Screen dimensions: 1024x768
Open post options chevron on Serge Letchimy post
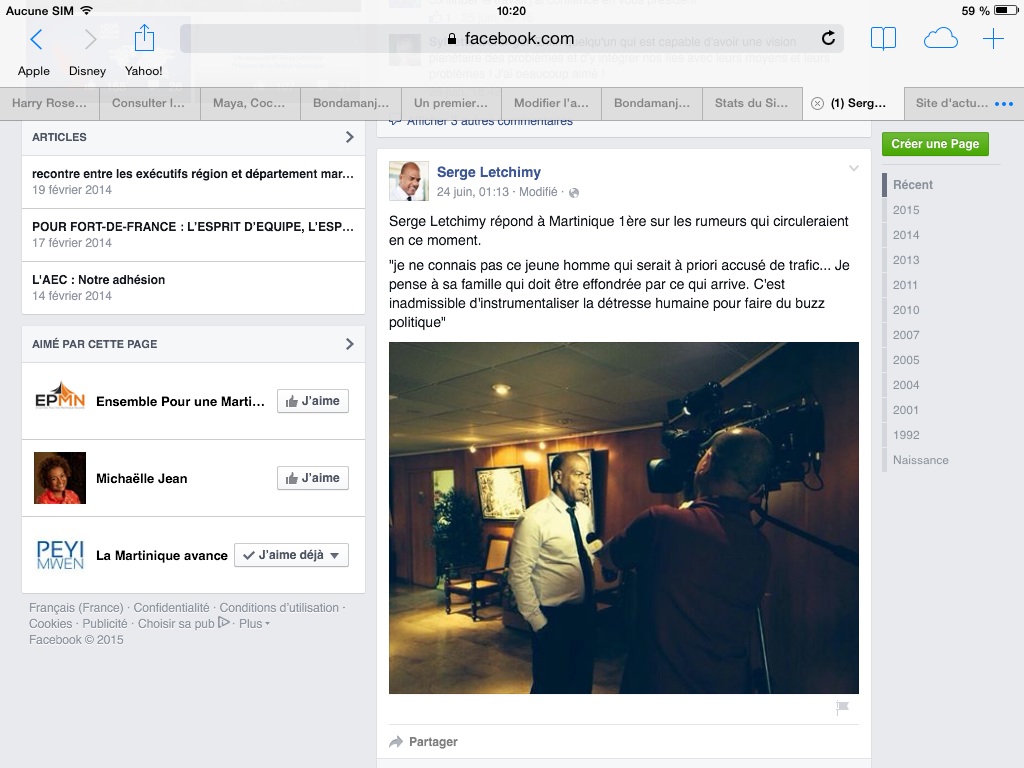pos(854,168)
